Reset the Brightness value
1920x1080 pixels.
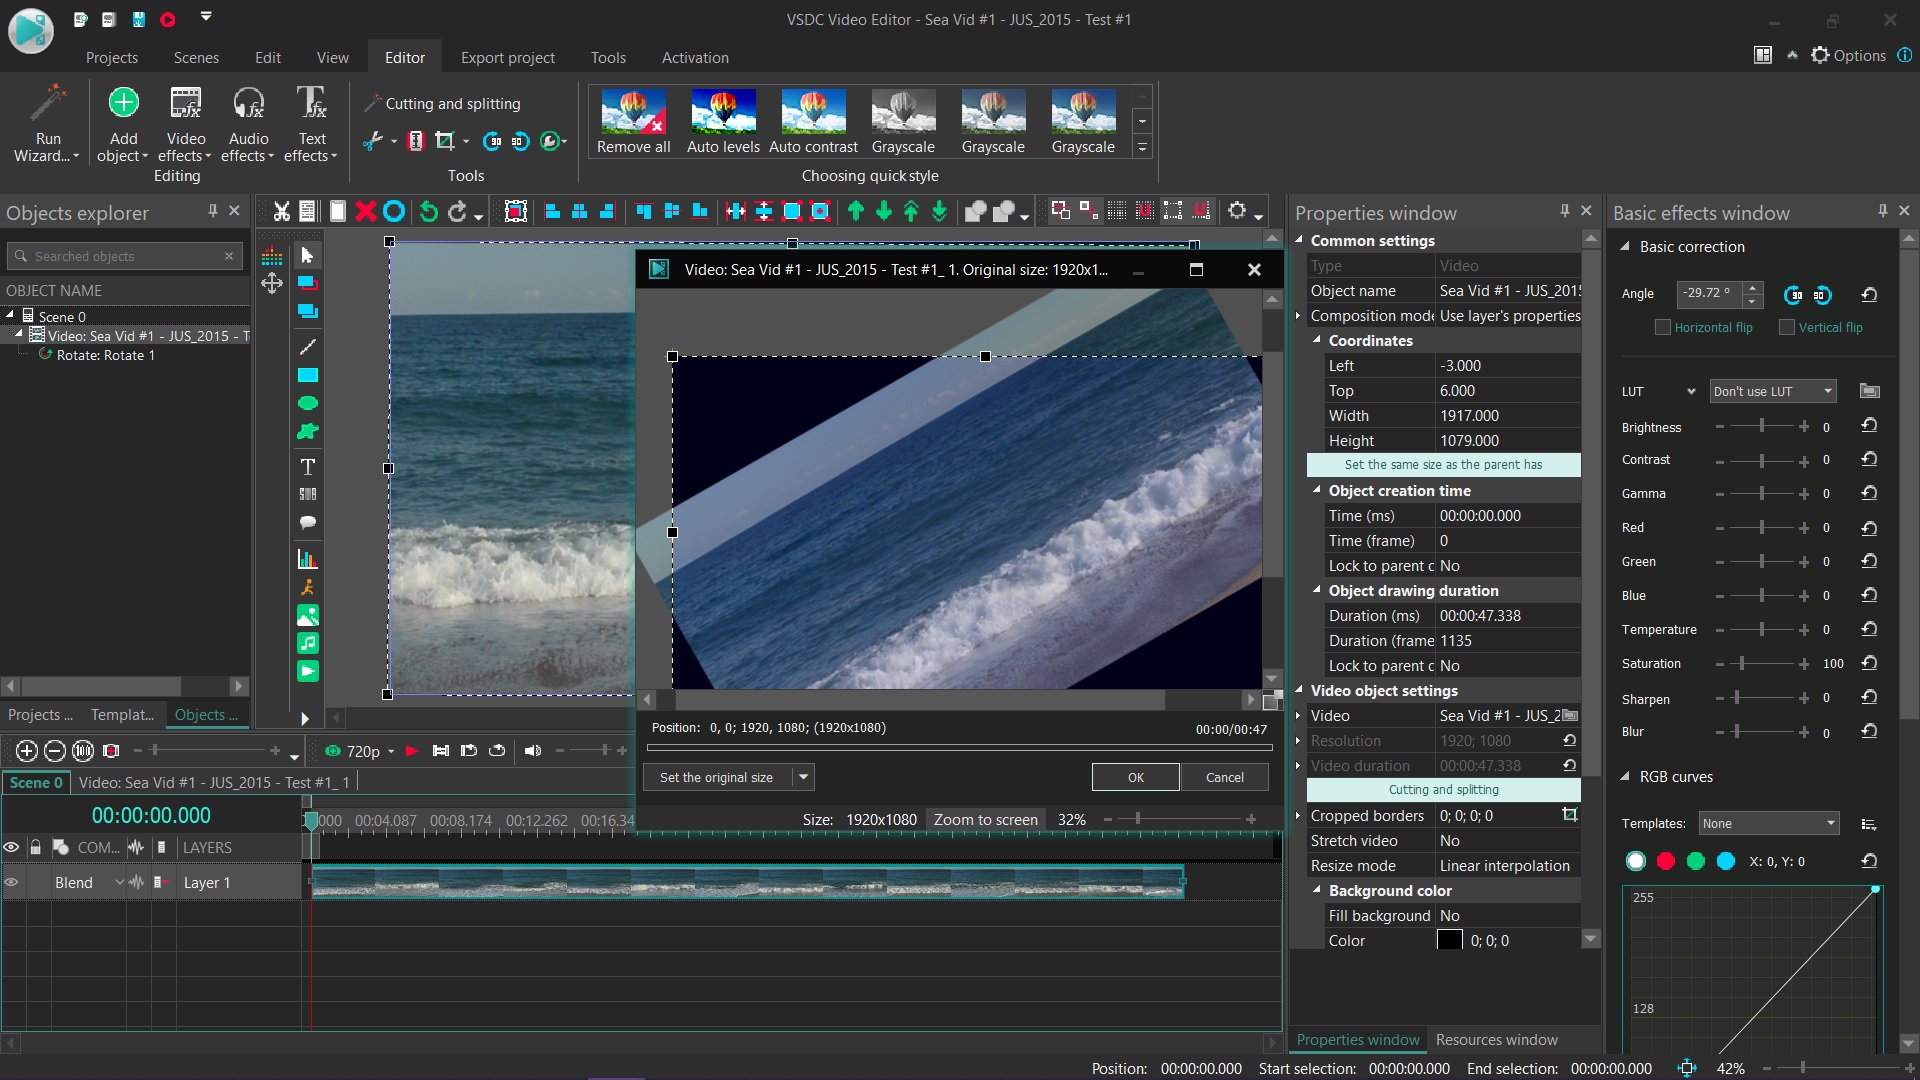pos(1869,426)
